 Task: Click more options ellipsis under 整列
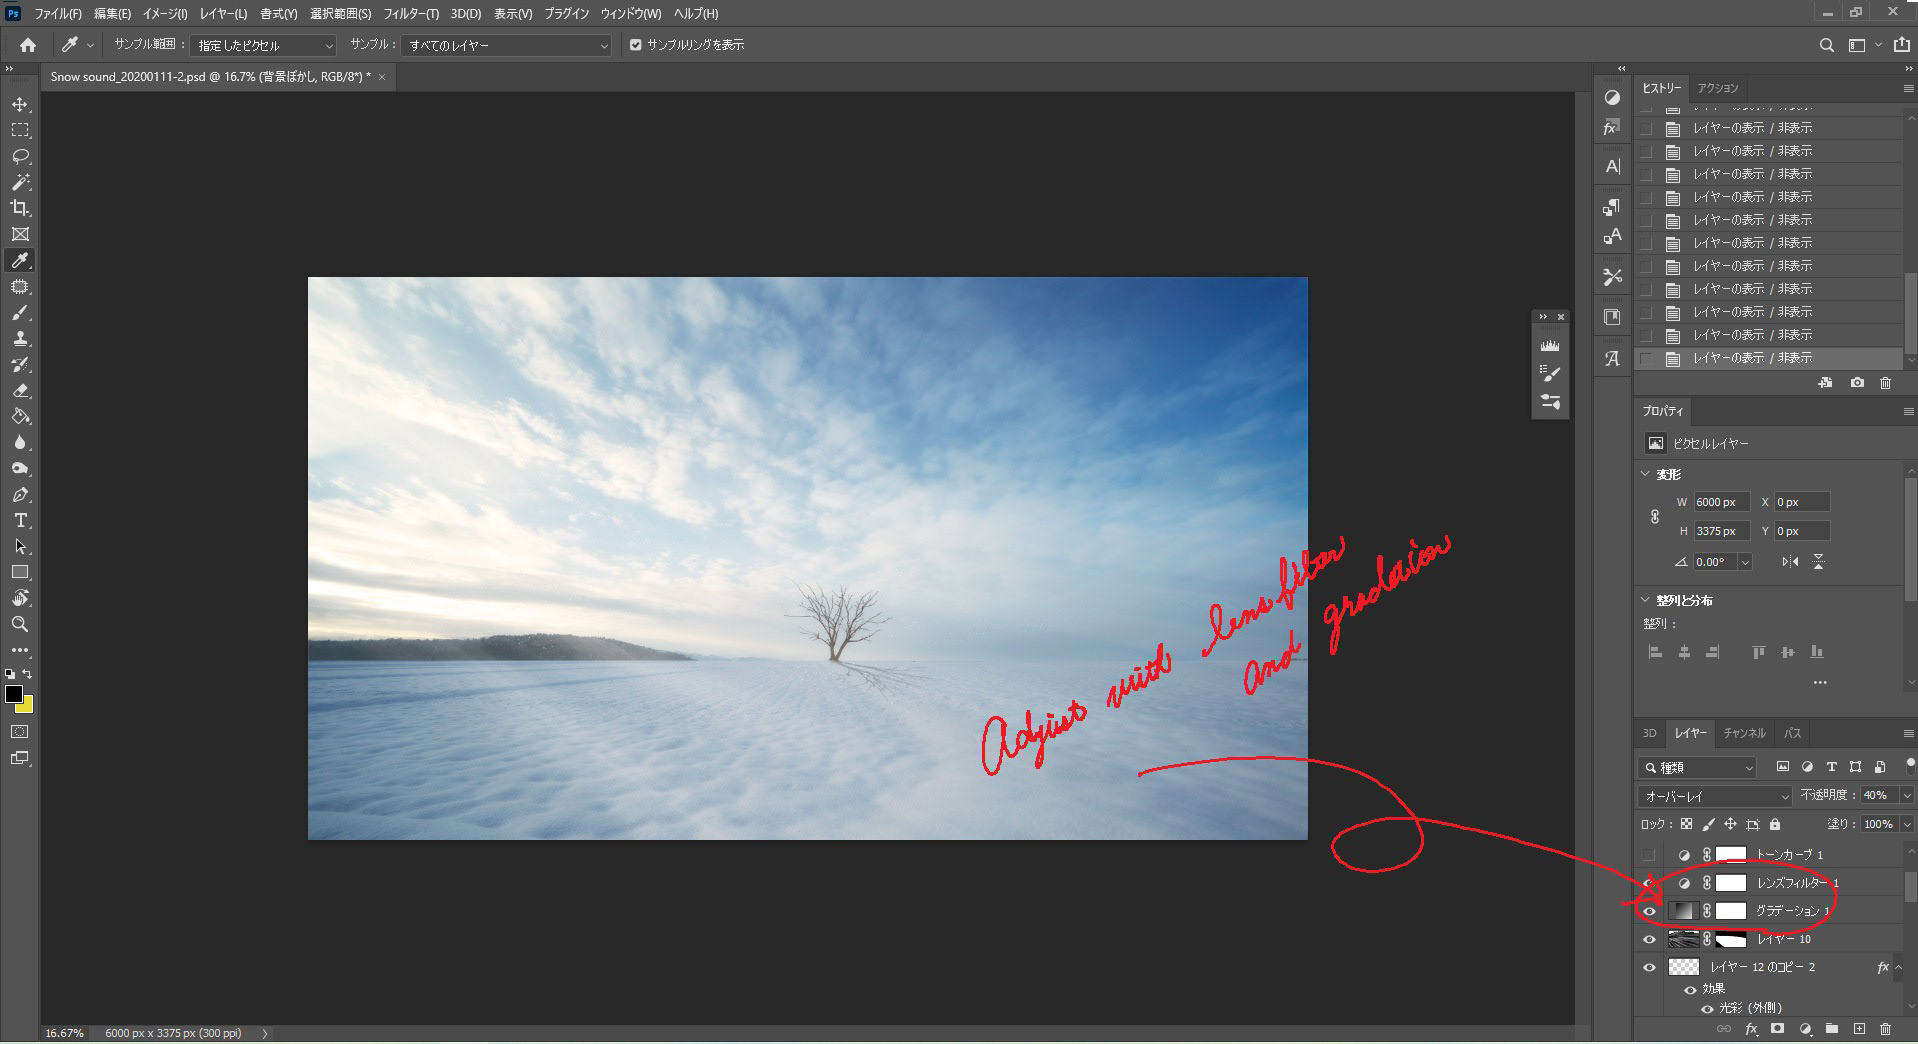[x=1819, y=683]
